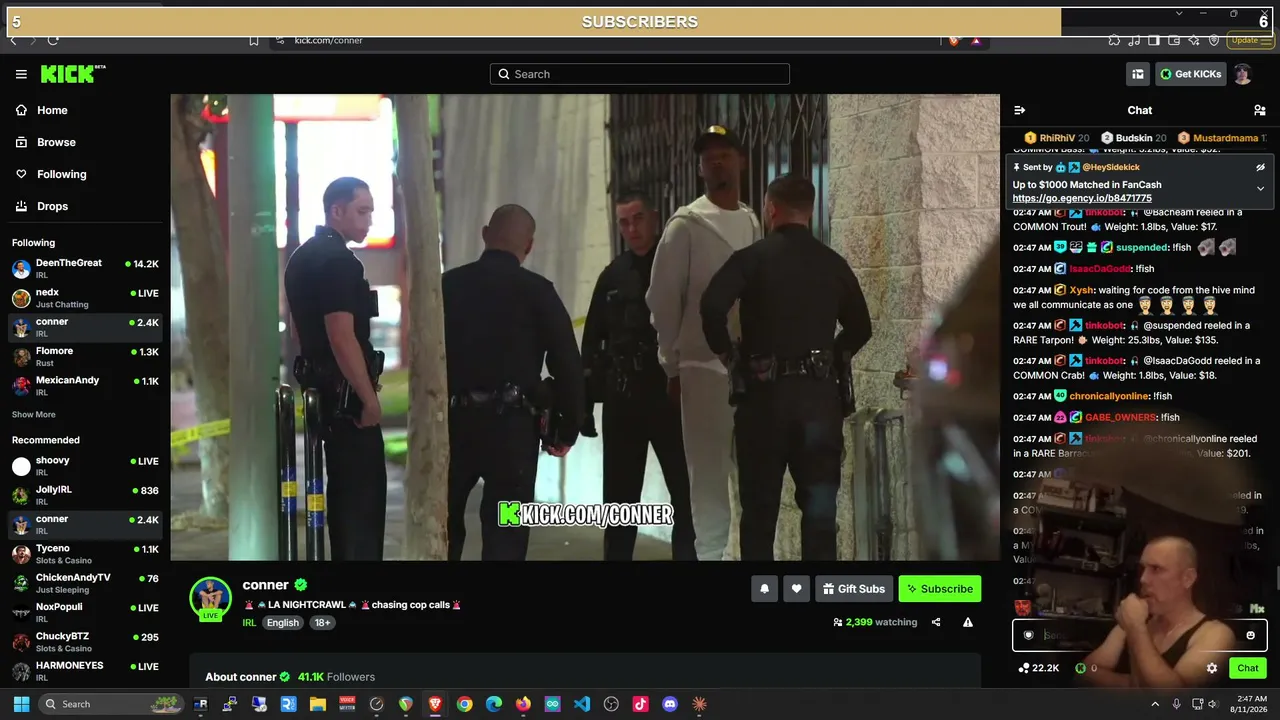Open the go.egency.io pinned link

1082,198
